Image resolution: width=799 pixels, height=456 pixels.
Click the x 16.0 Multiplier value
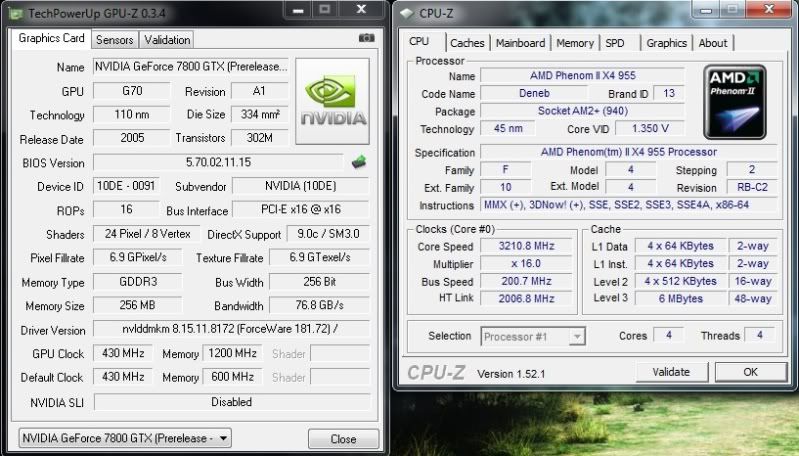tap(526, 264)
